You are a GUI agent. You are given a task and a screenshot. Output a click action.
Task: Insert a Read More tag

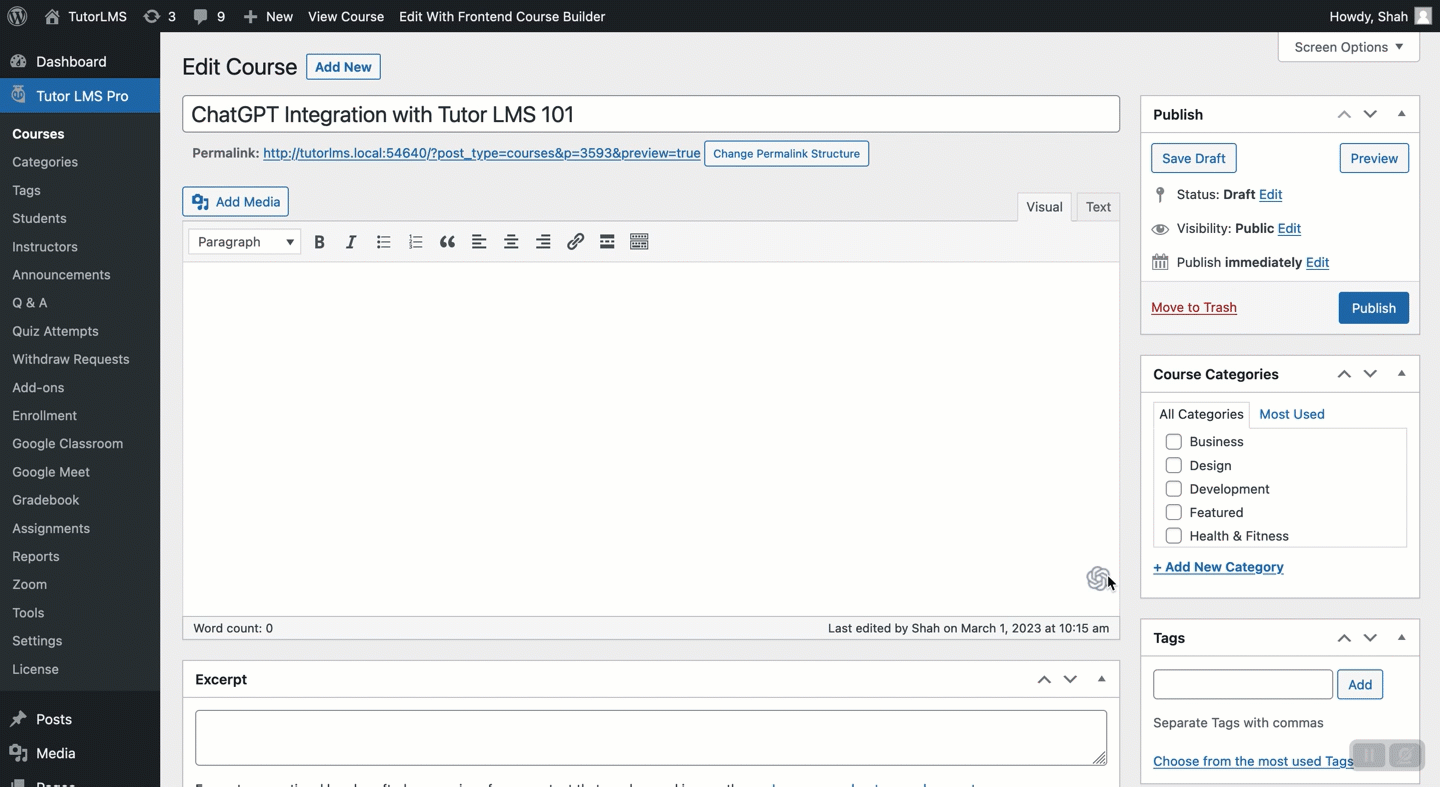(x=607, y=241)
